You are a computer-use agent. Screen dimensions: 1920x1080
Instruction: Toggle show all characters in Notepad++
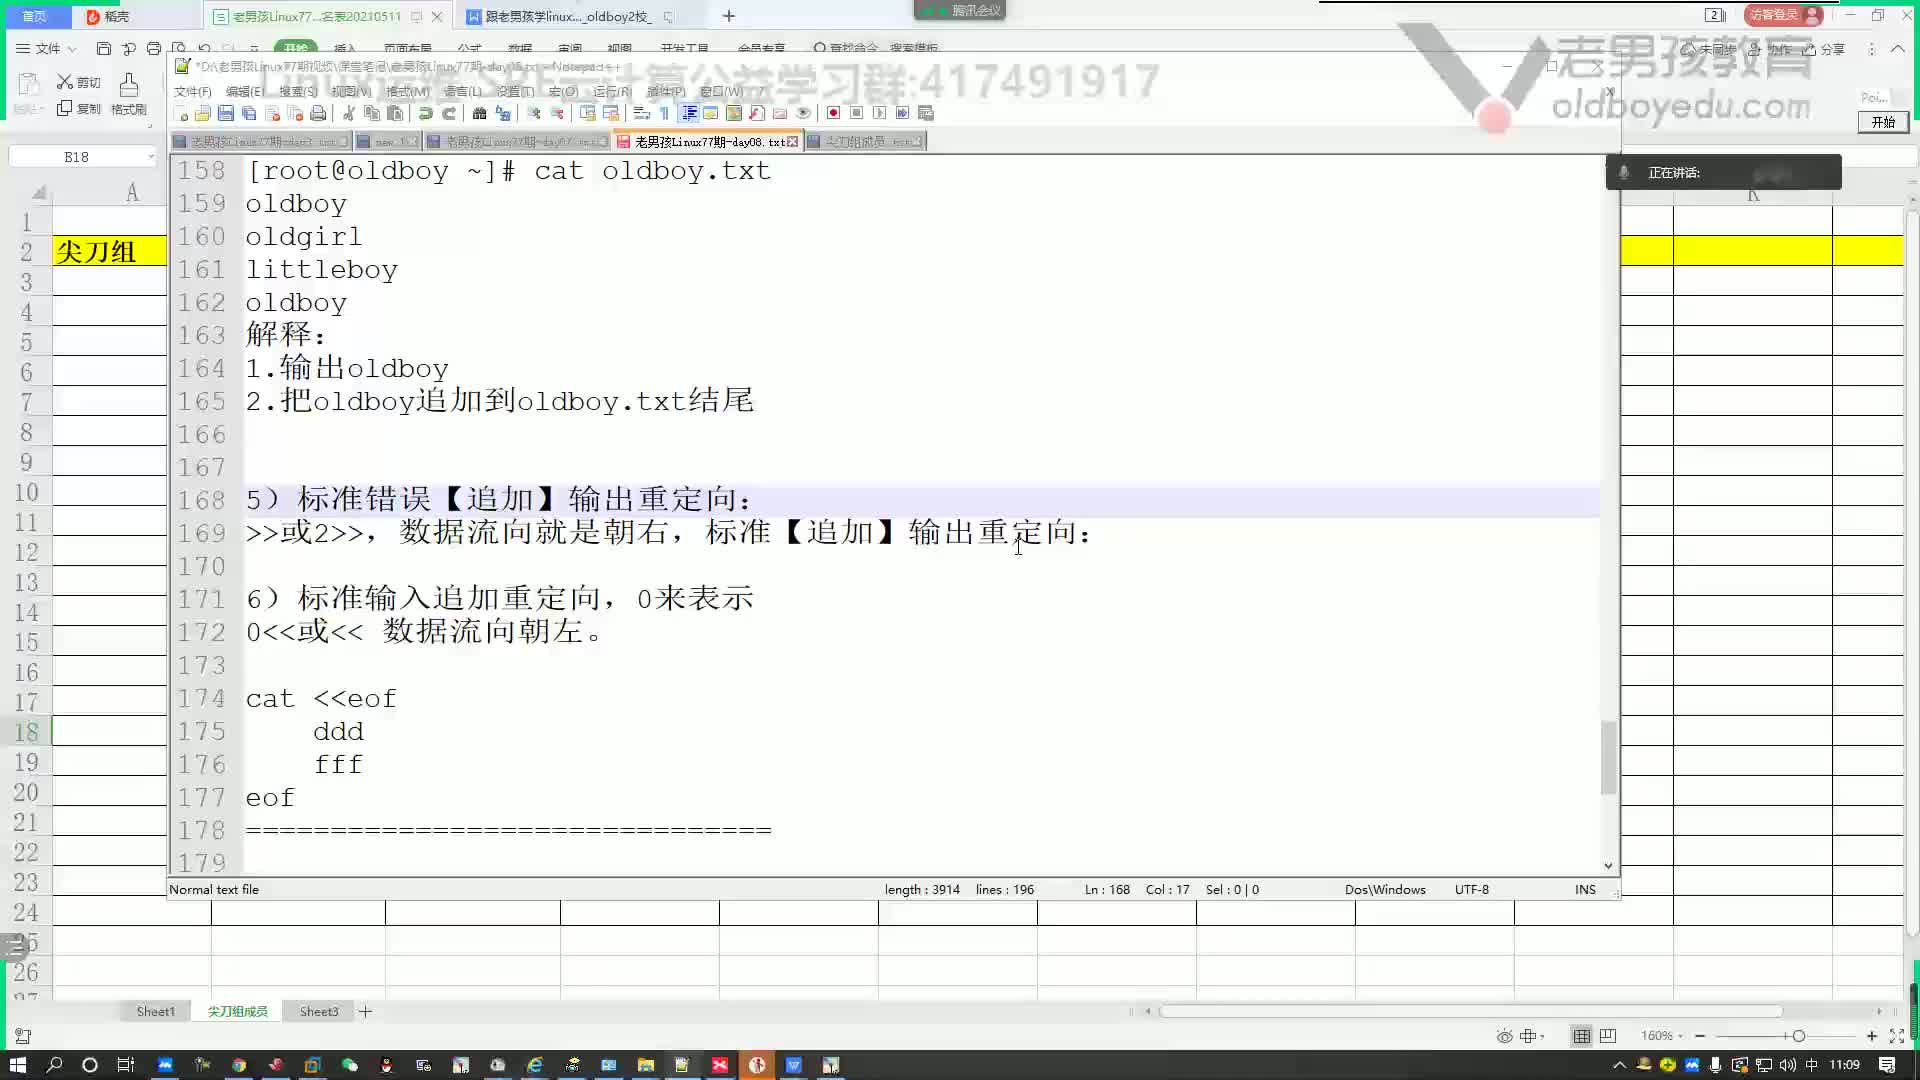coord(665,113)
